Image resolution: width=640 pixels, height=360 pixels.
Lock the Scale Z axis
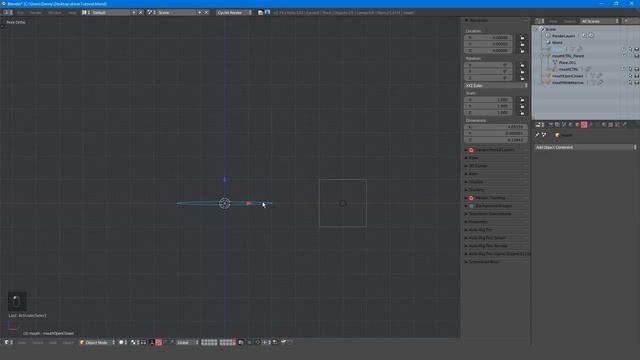pos(522,113)
